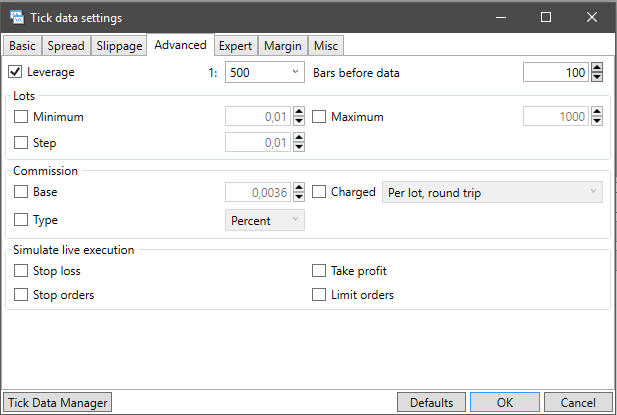Decrease Bars before data value
The width and height of the screenshot is (617, 415).
[x=597, y=77]
